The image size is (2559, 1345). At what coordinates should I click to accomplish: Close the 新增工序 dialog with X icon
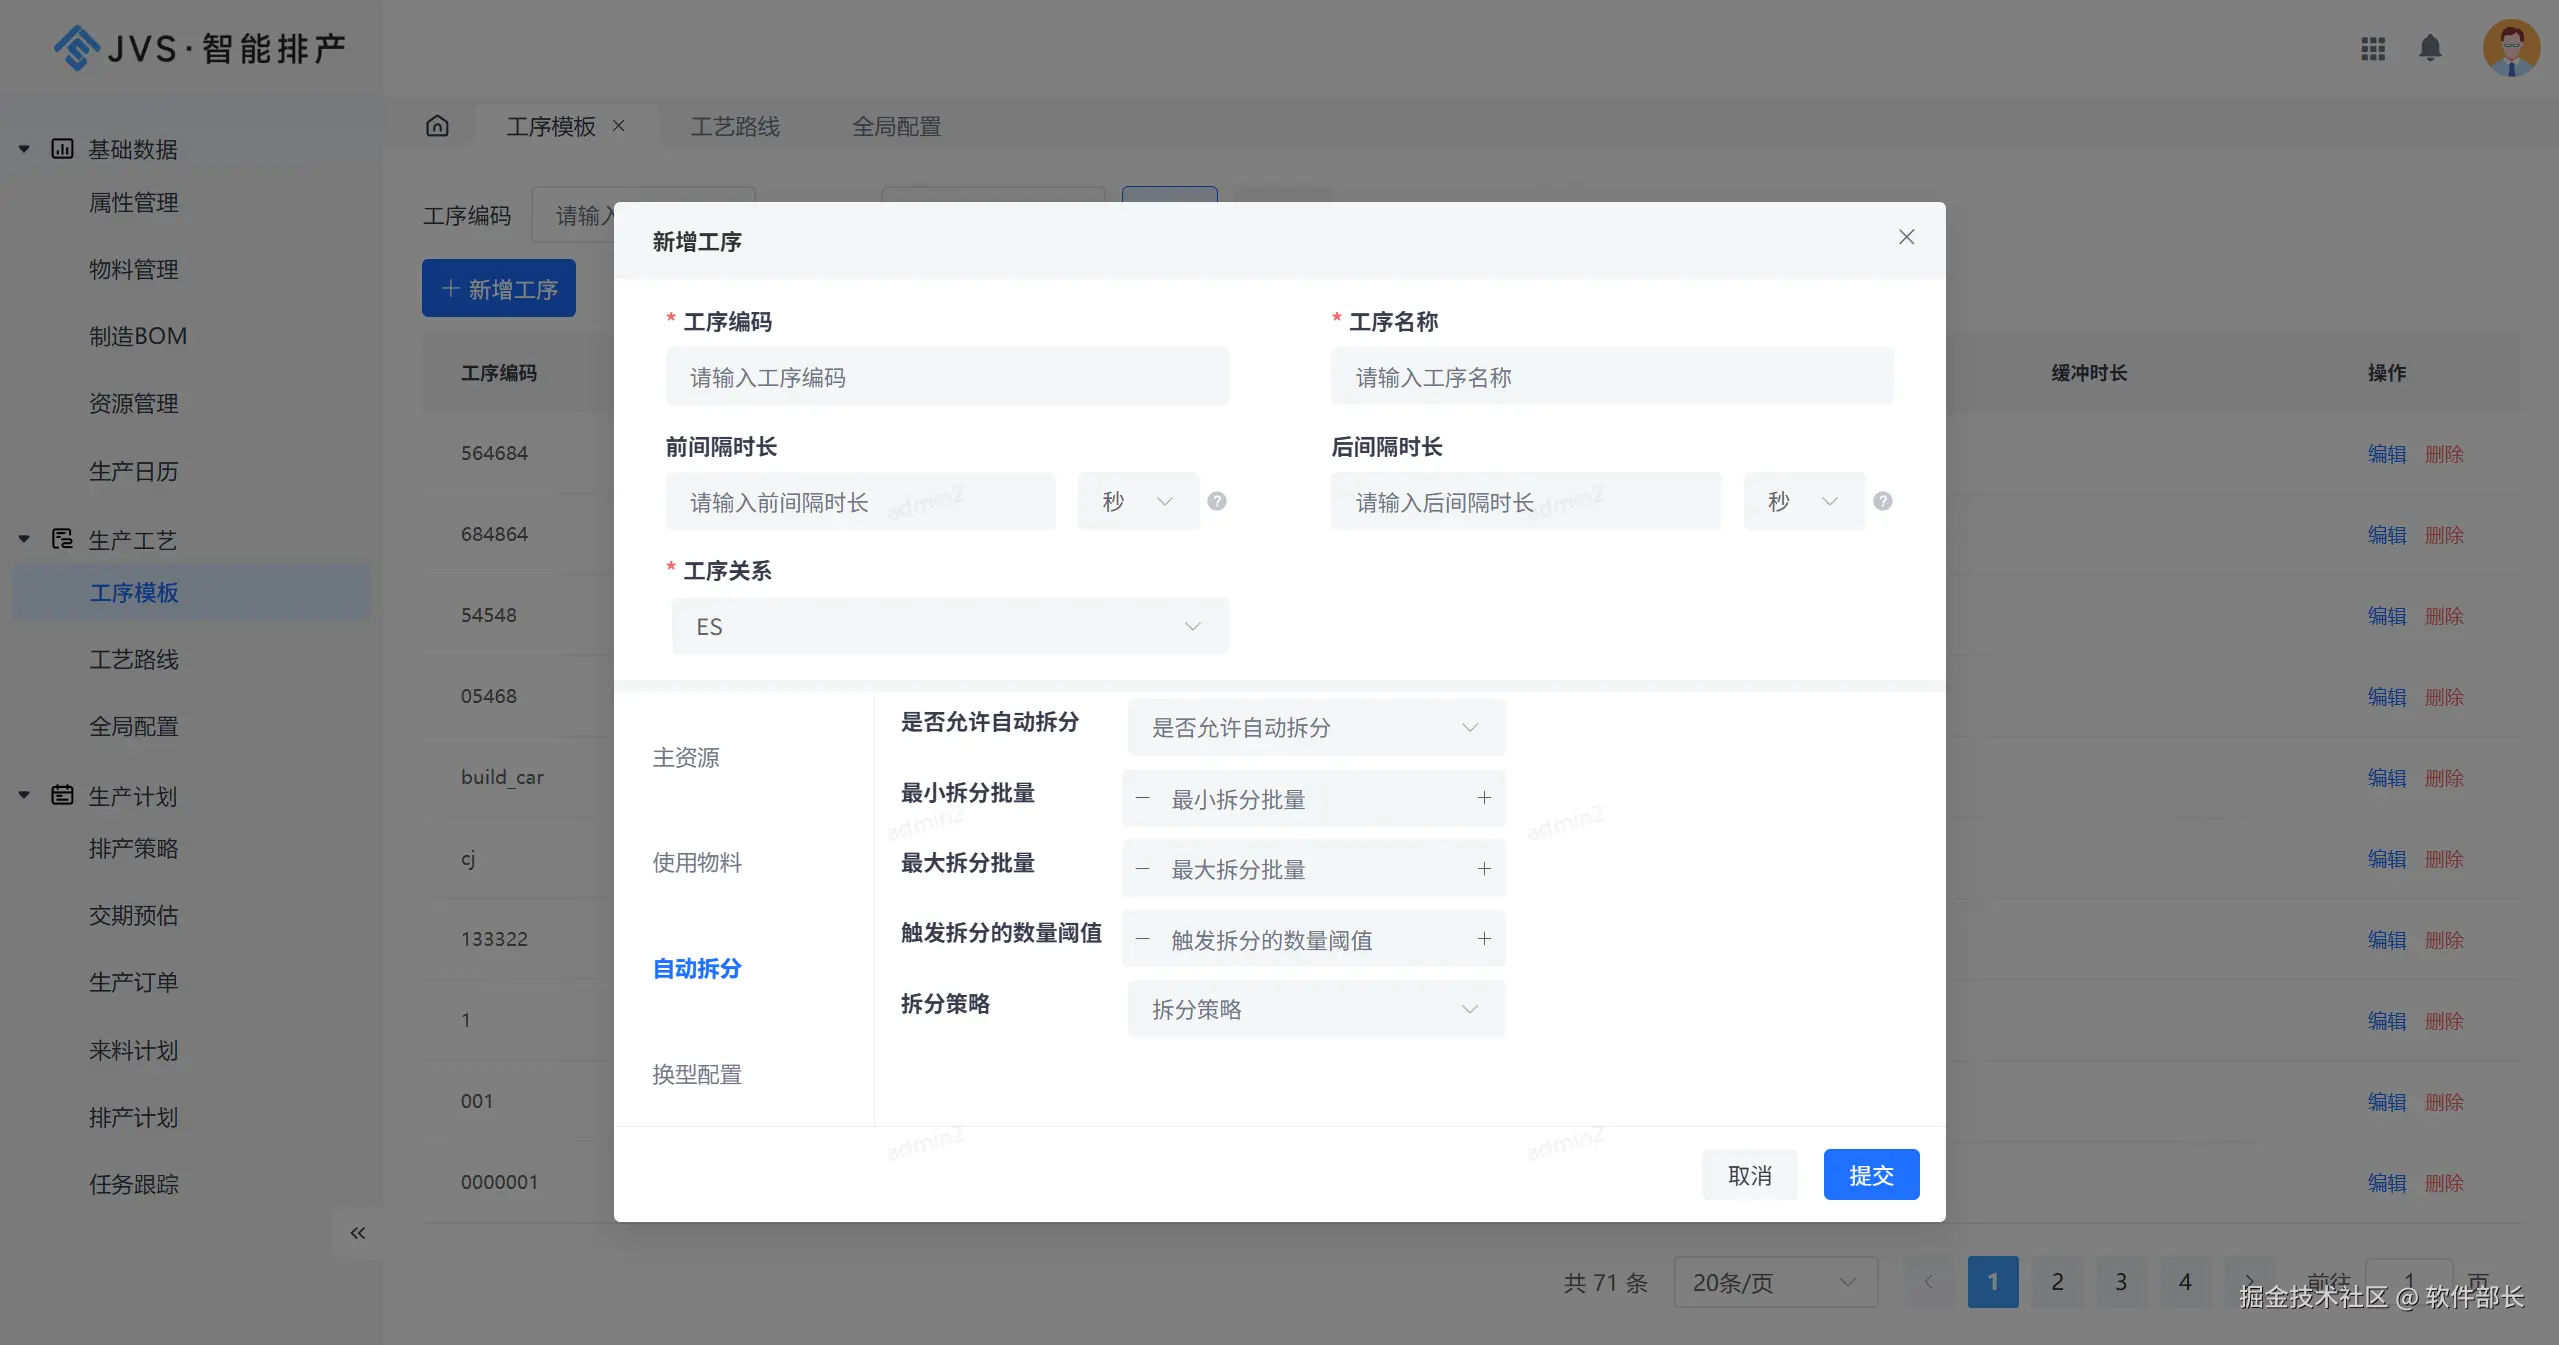[1906, 237]
